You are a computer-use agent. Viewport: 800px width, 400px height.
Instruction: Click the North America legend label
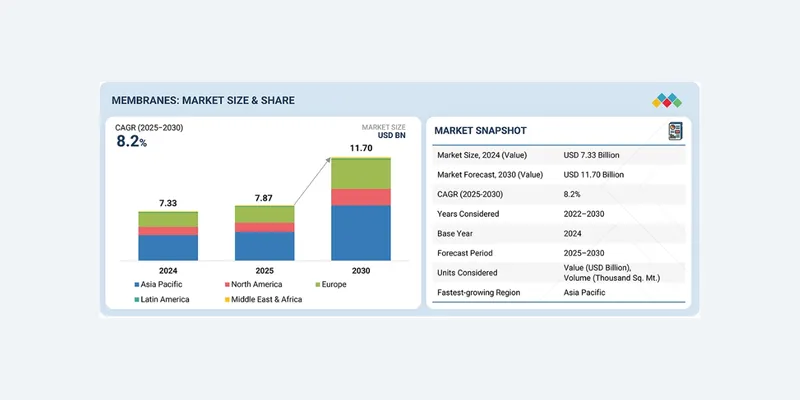[257, 284]
